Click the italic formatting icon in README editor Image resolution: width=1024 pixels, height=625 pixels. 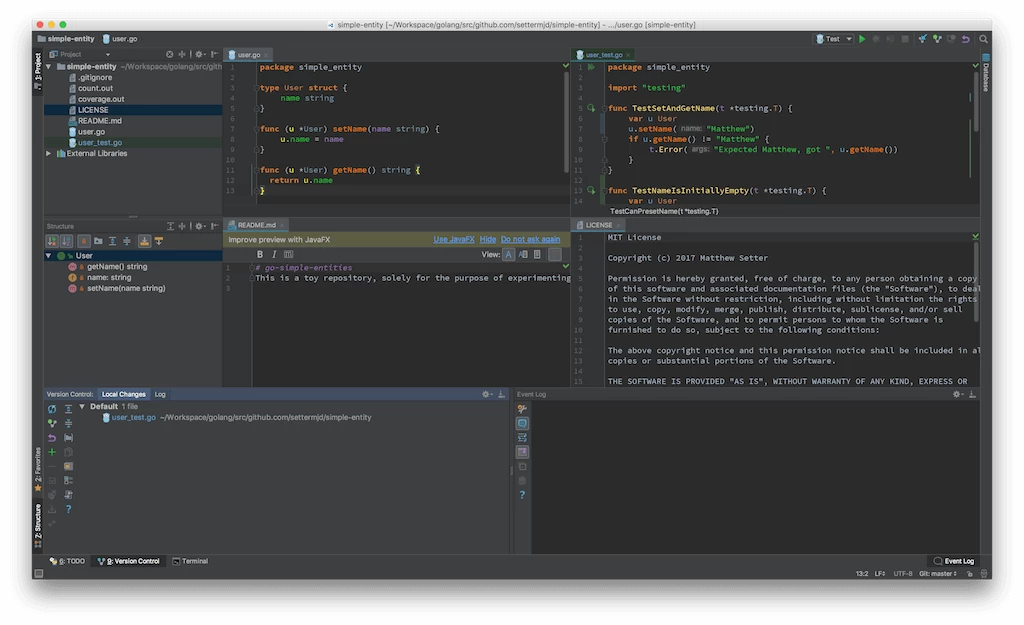coord(274,255)
